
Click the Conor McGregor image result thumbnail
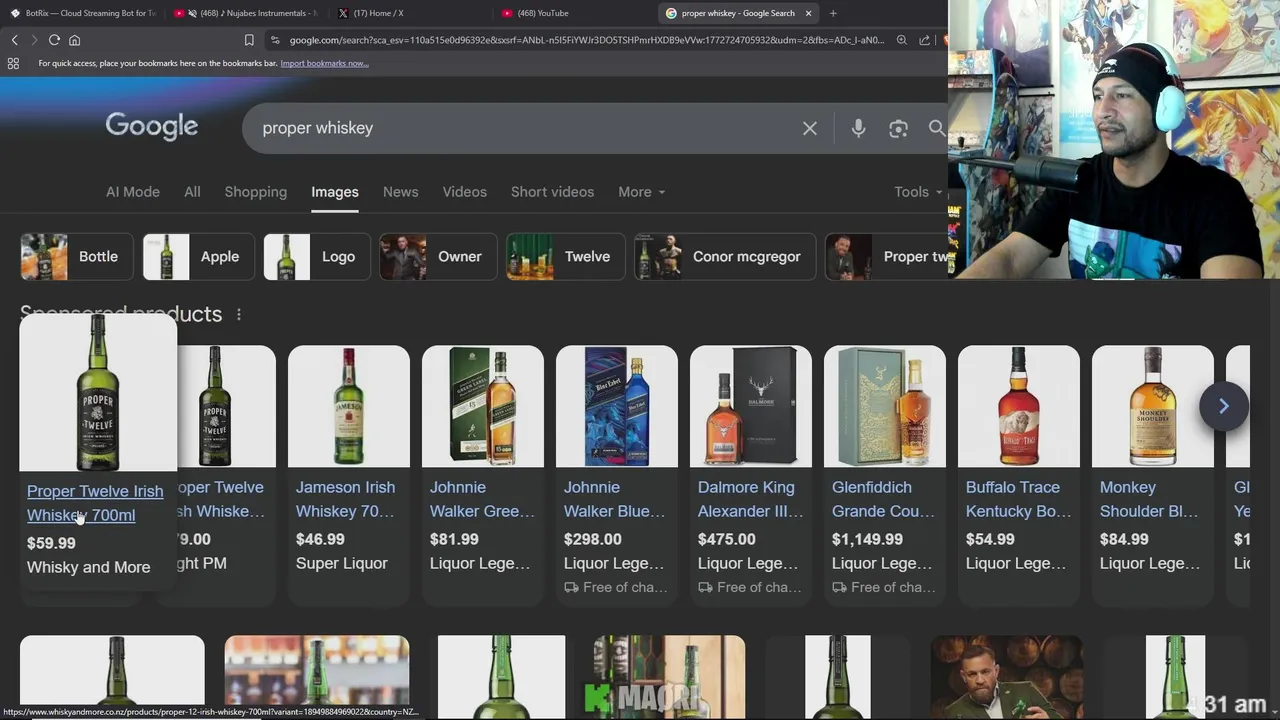pos(1006,675)
